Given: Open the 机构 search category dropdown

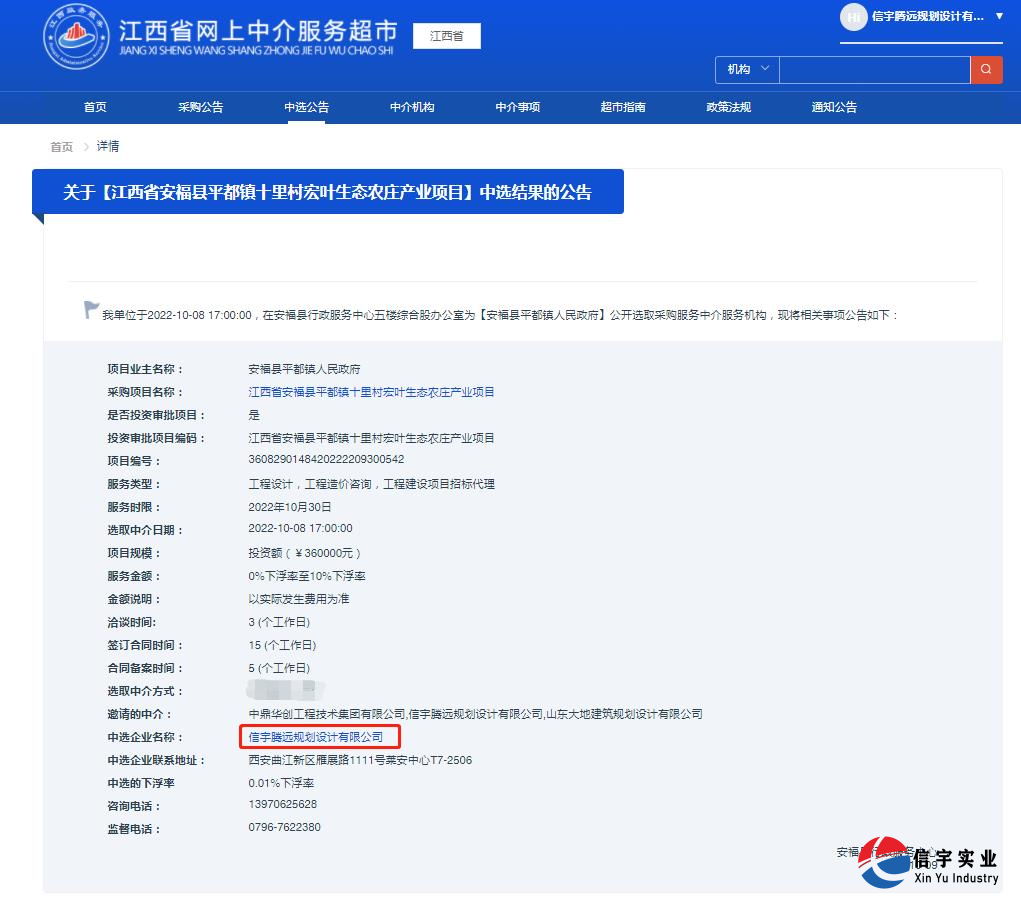Looking at the screenshot, I should pyautogui.click(x=744, y=70).
